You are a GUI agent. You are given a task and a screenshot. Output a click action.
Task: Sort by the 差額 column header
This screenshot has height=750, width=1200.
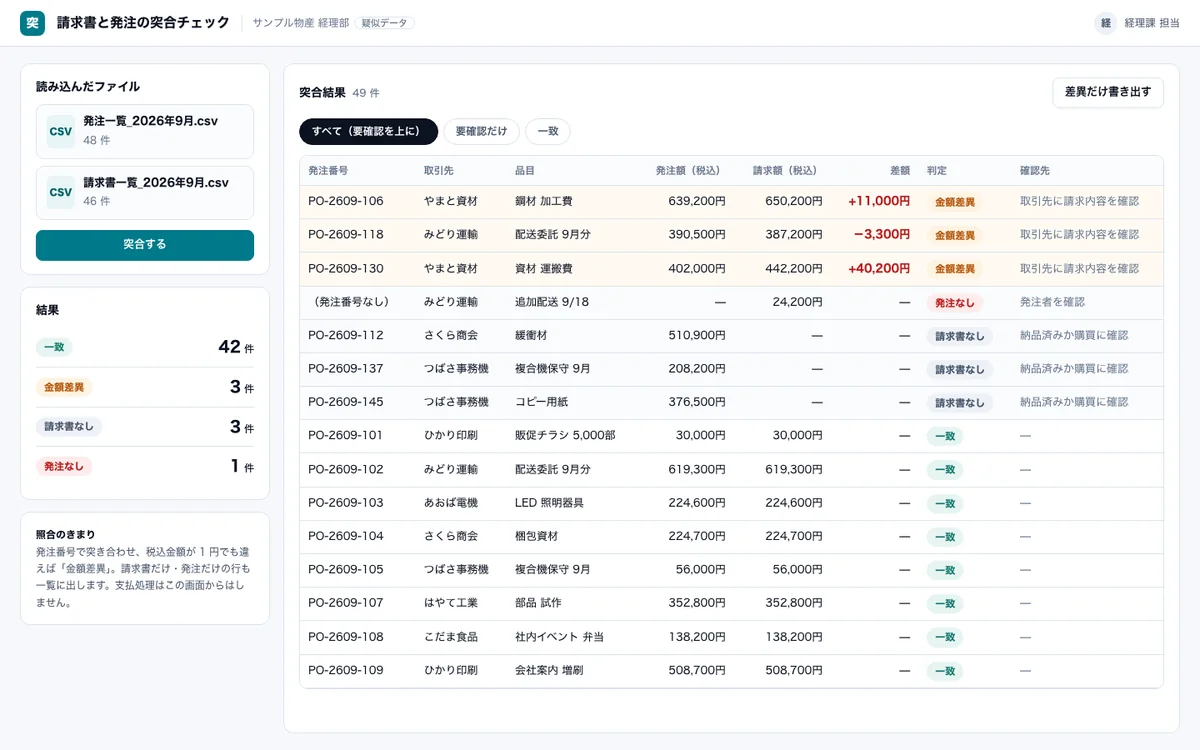900,171
